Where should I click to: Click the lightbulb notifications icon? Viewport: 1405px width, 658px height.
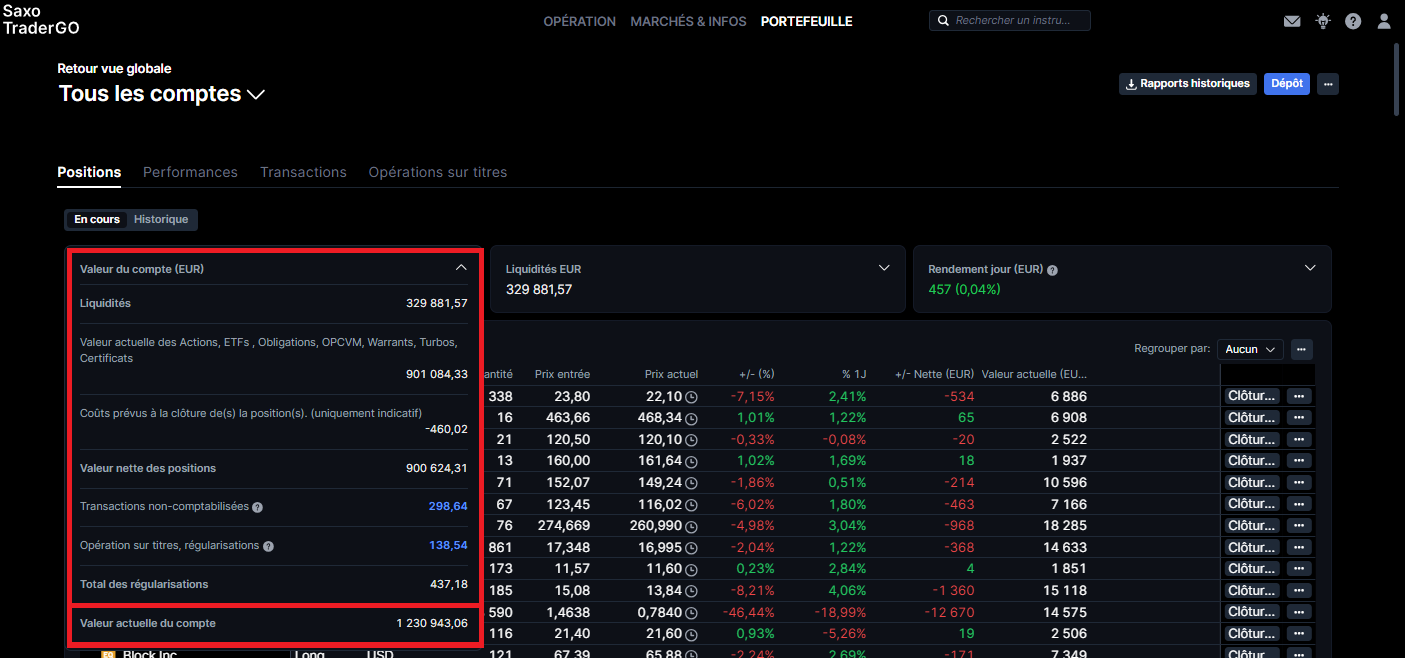(1323, 21)
